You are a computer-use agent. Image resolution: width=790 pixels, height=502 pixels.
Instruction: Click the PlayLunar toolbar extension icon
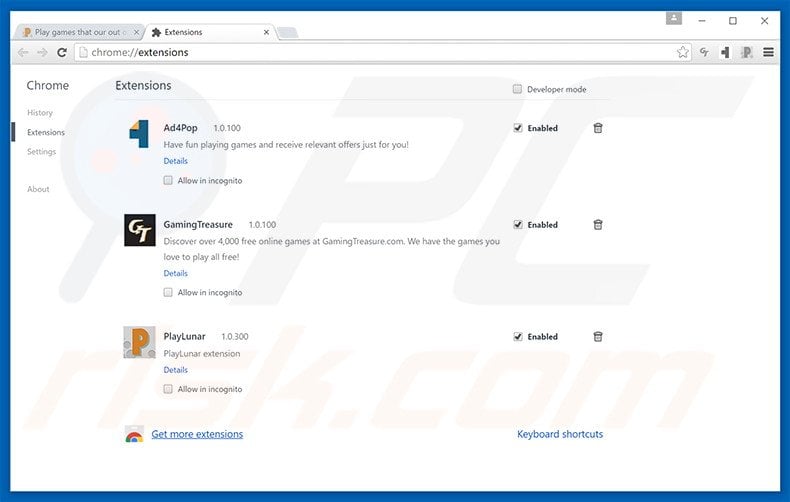click(747, 52)
